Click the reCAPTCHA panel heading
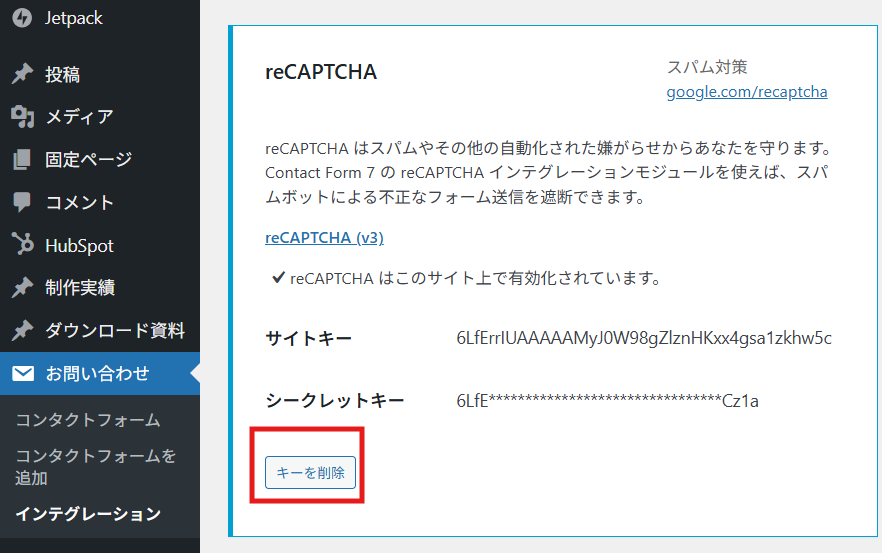Image resolution: width=882 pixels, height=553 pixels. point(320,72)
